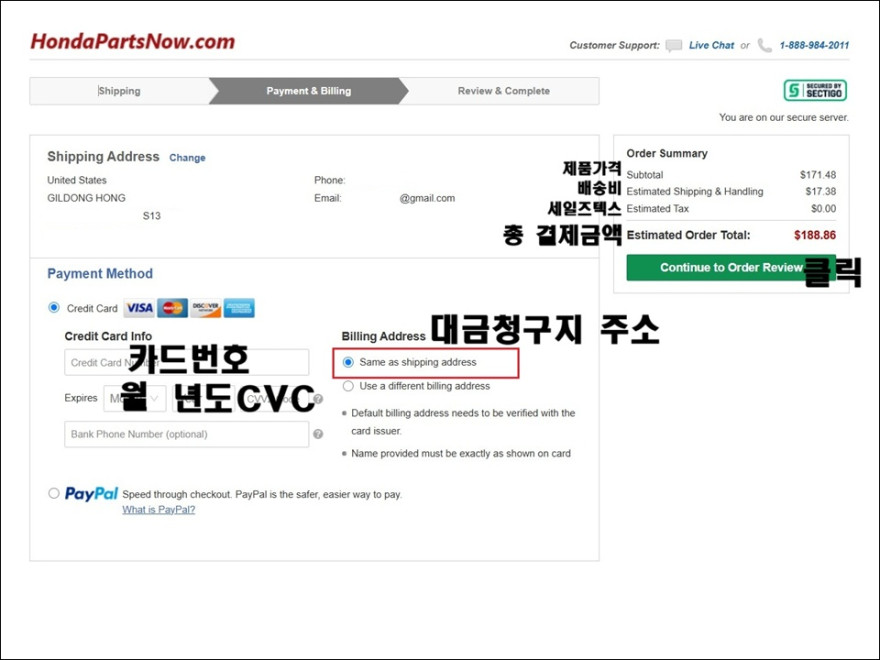Click the @gmail.com email text
Image resolution: width=880 pixels, height=660 pixels.
pyautogui.click(x=427, y=198)
